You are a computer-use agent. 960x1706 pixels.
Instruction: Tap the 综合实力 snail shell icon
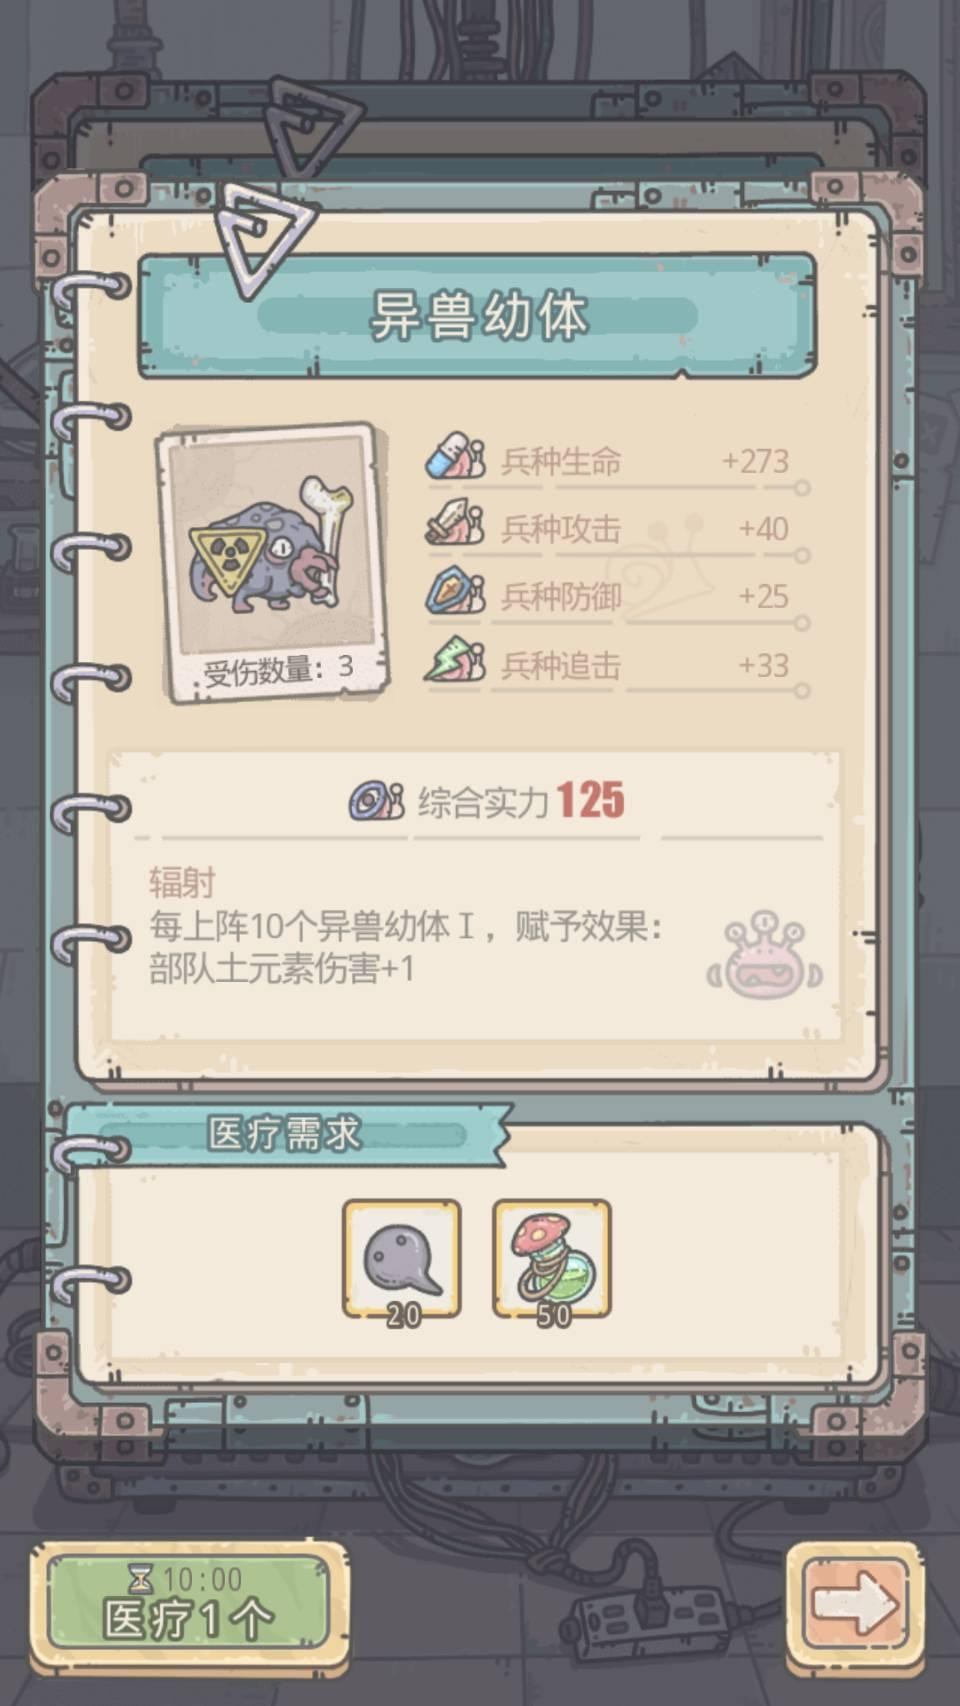click(x=376, y=801)
